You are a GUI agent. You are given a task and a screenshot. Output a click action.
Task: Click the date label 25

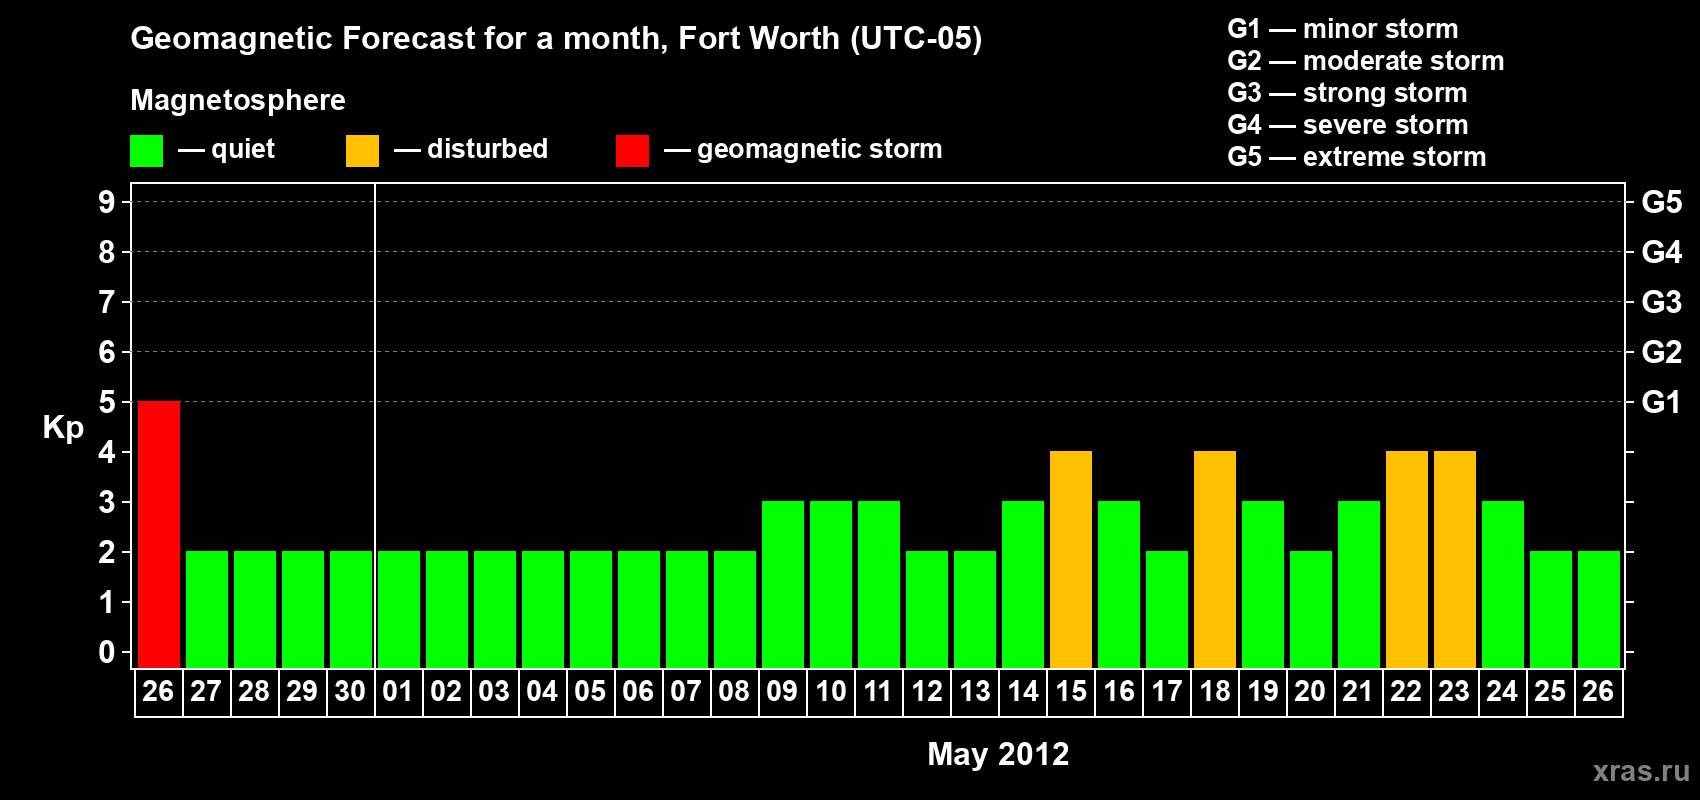pos(1550,691)
